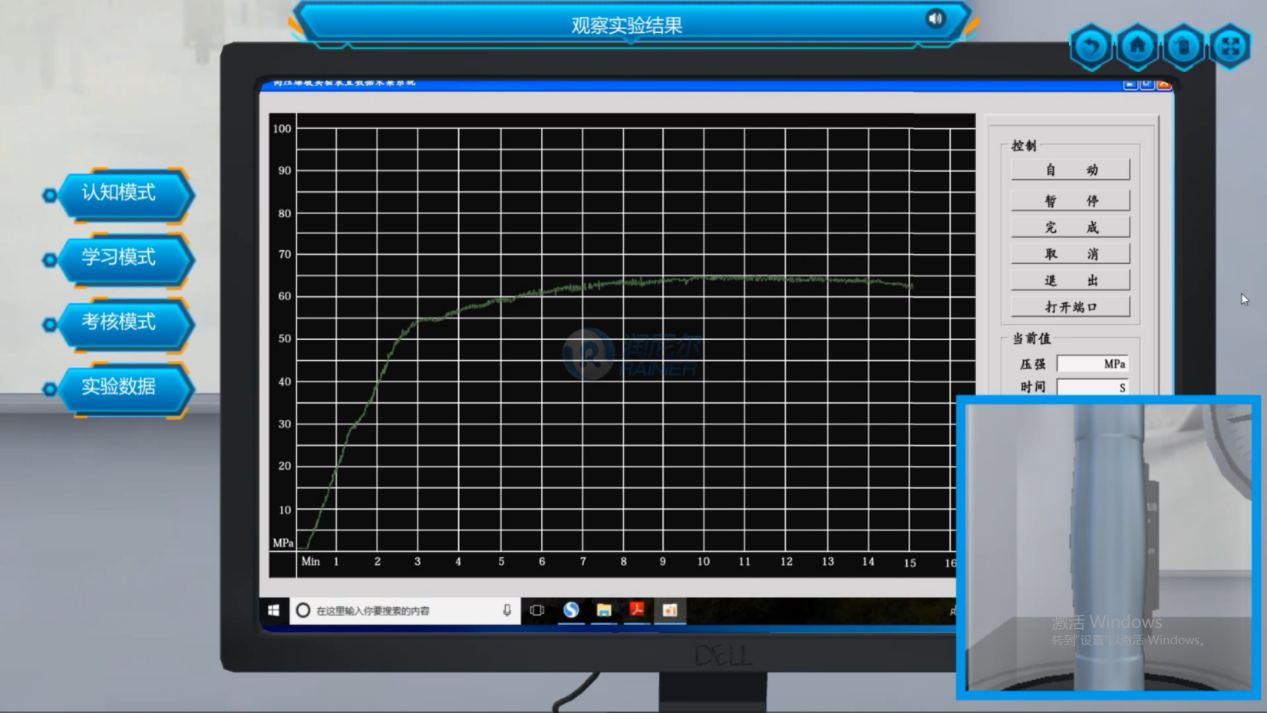Open the Windows Start menu icon
The image size is (1267, 713).
click(x=273, y=610)
